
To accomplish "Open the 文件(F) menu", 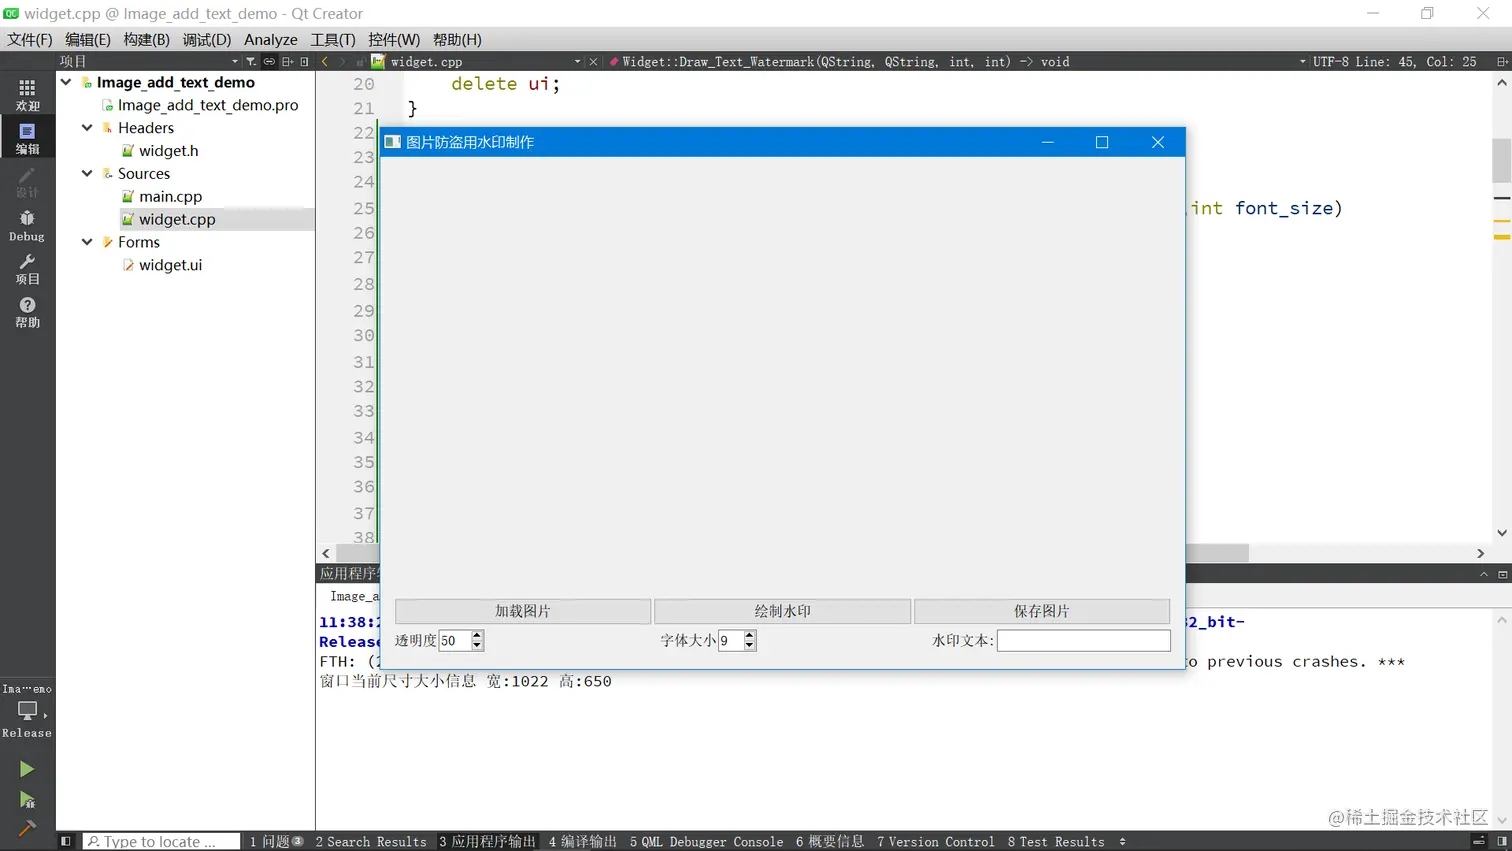I will point(30,39).
